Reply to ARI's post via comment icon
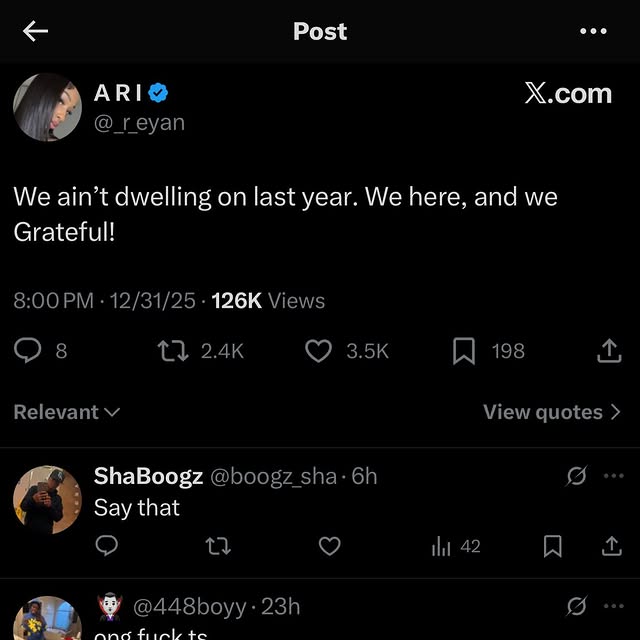 tap(29, 351)
